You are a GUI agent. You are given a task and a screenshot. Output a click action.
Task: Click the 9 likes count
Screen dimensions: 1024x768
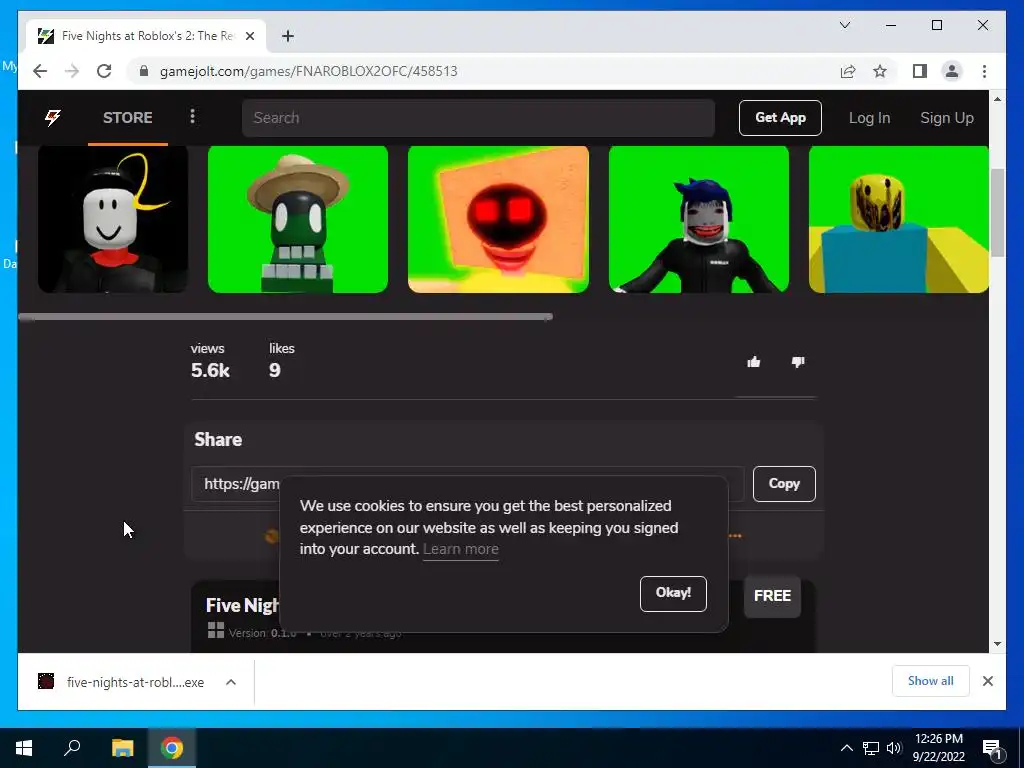[x=275, y=370]
